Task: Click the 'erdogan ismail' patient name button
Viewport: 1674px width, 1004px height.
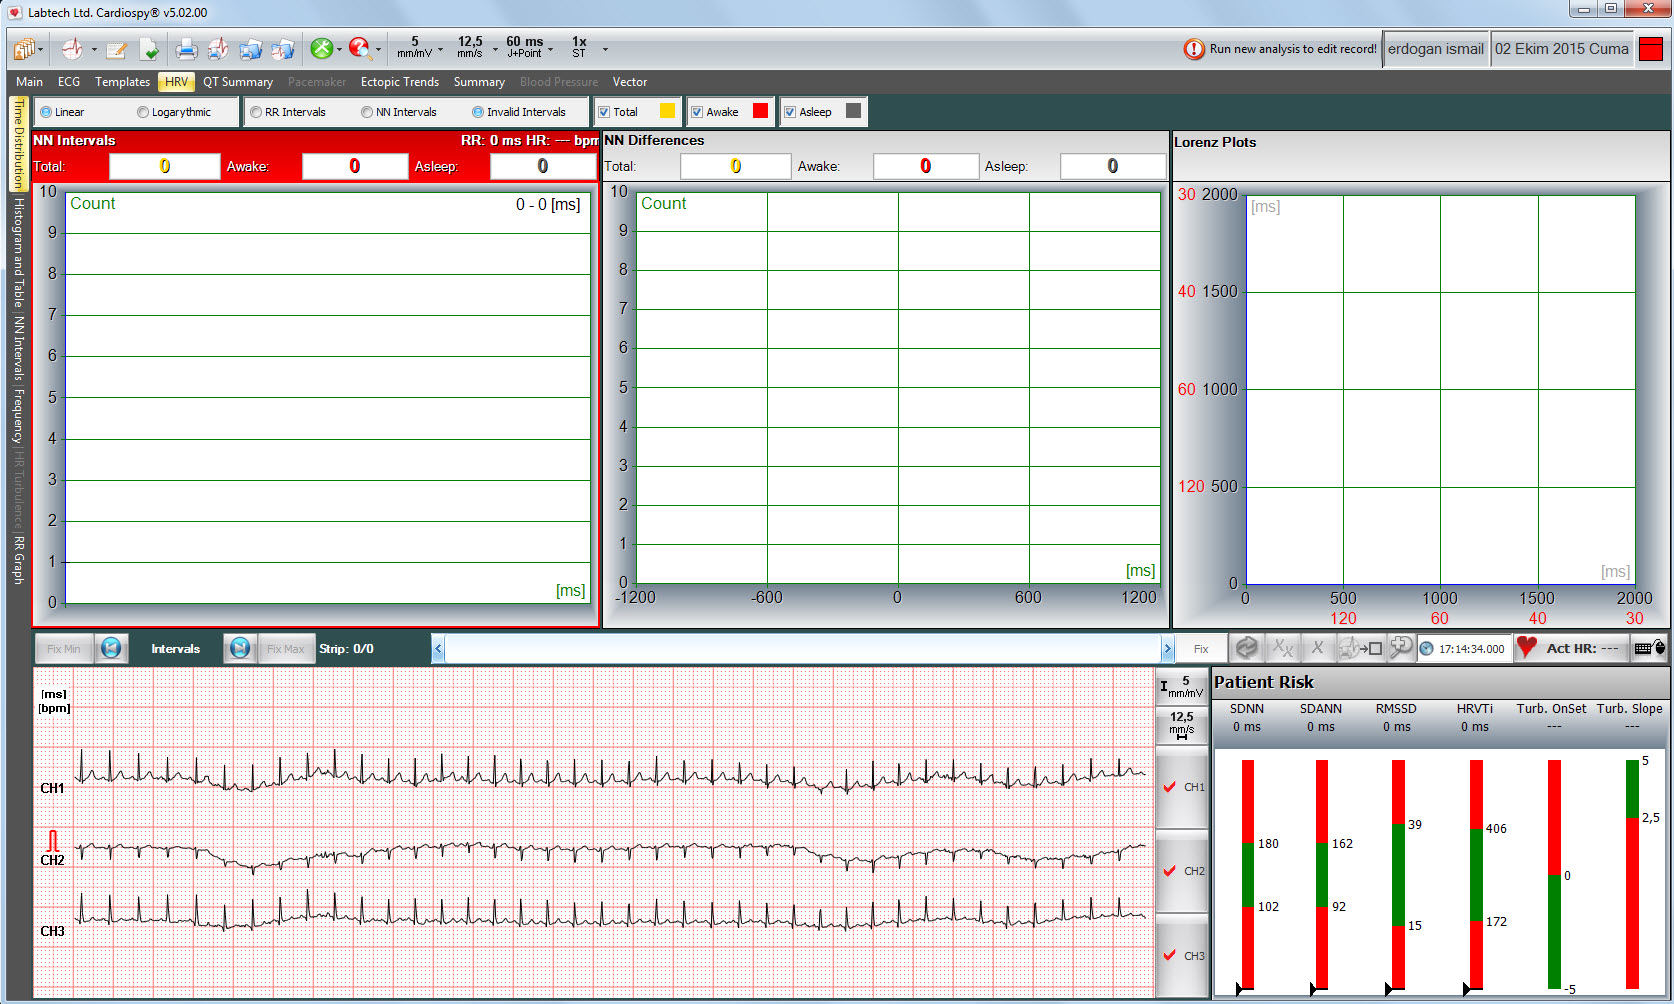Action: coord(1436,49)
